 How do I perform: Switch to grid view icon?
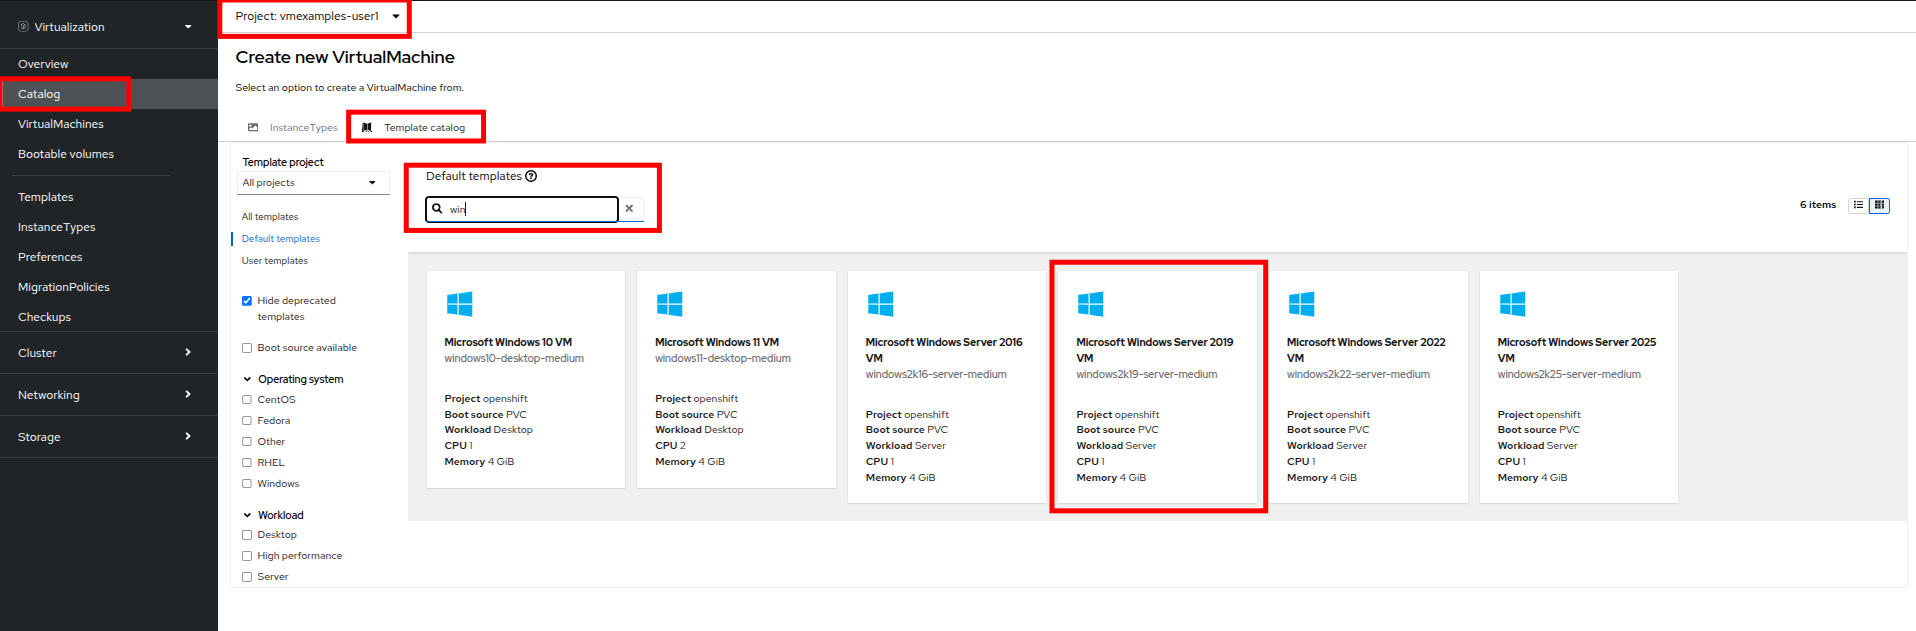pos(1880,205)
